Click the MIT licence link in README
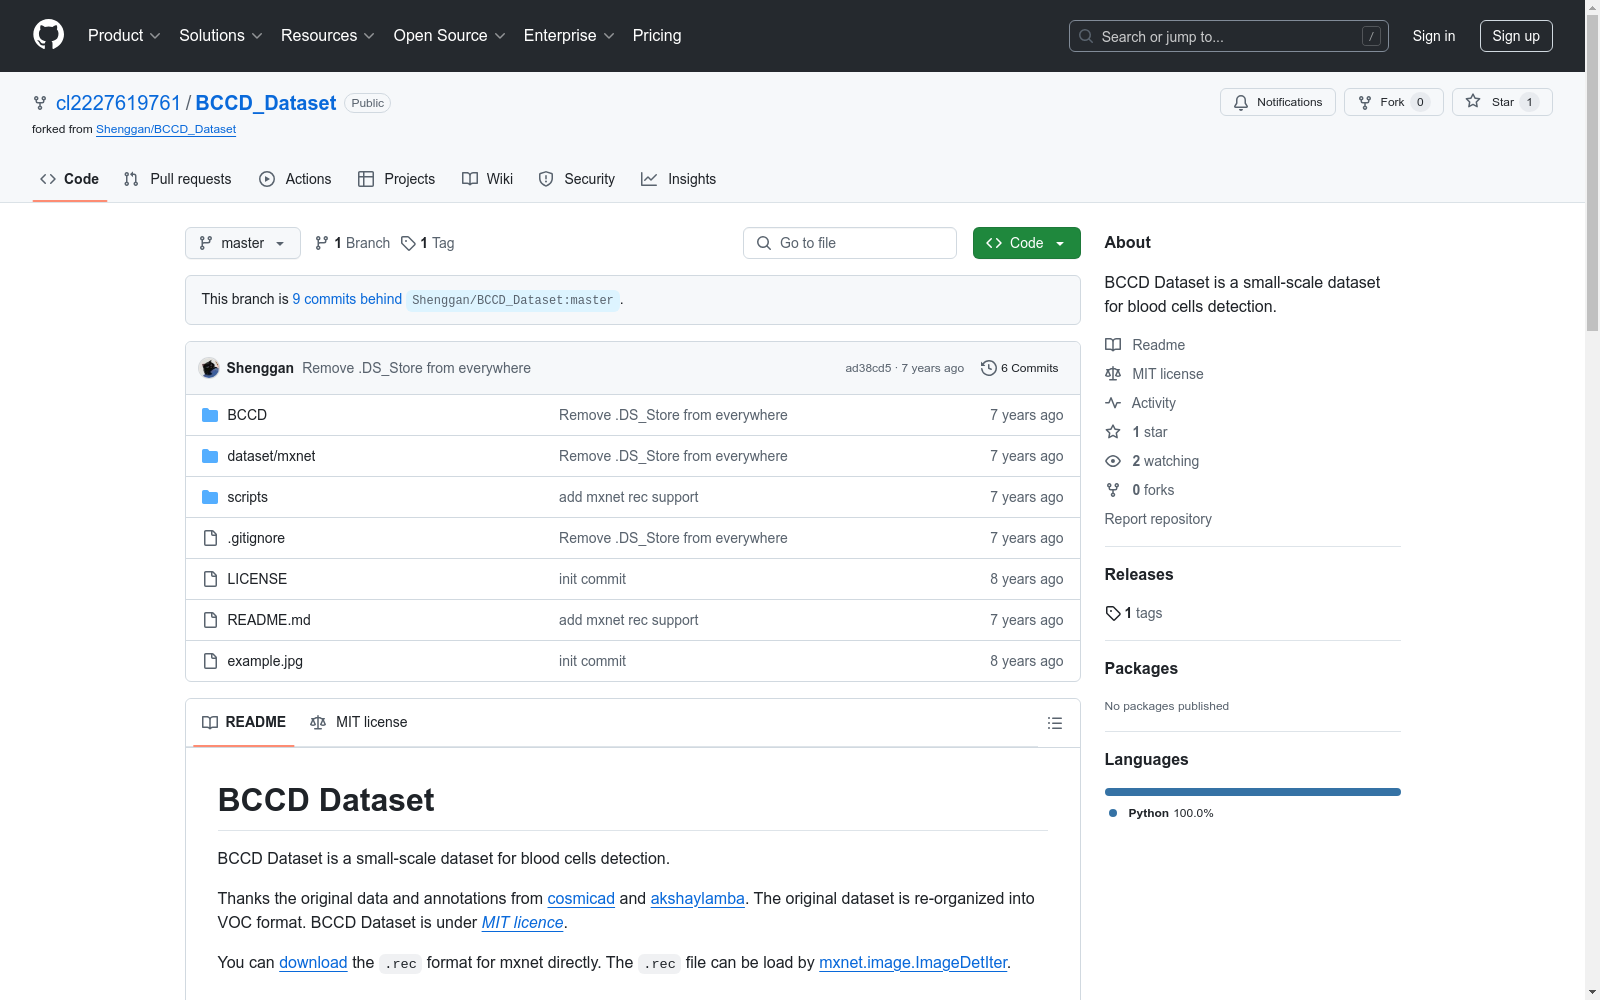This screenshot has width=1600, height=1000. click(x=523, y=922)
